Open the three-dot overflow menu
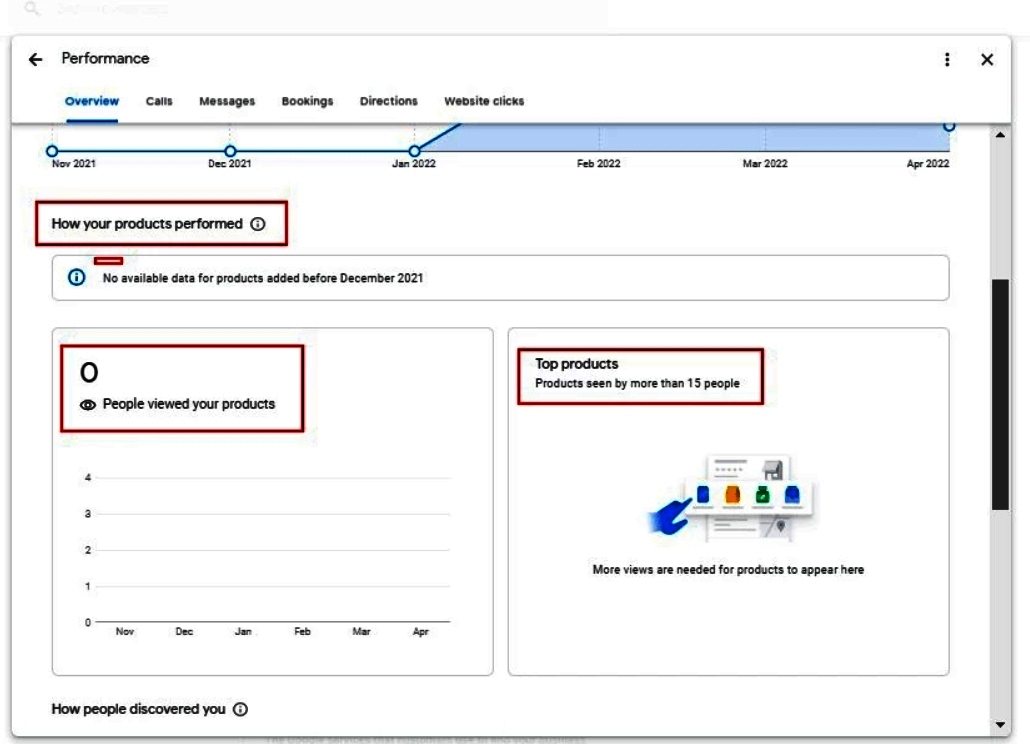The image size is (1030, 744). pos(945,61)
